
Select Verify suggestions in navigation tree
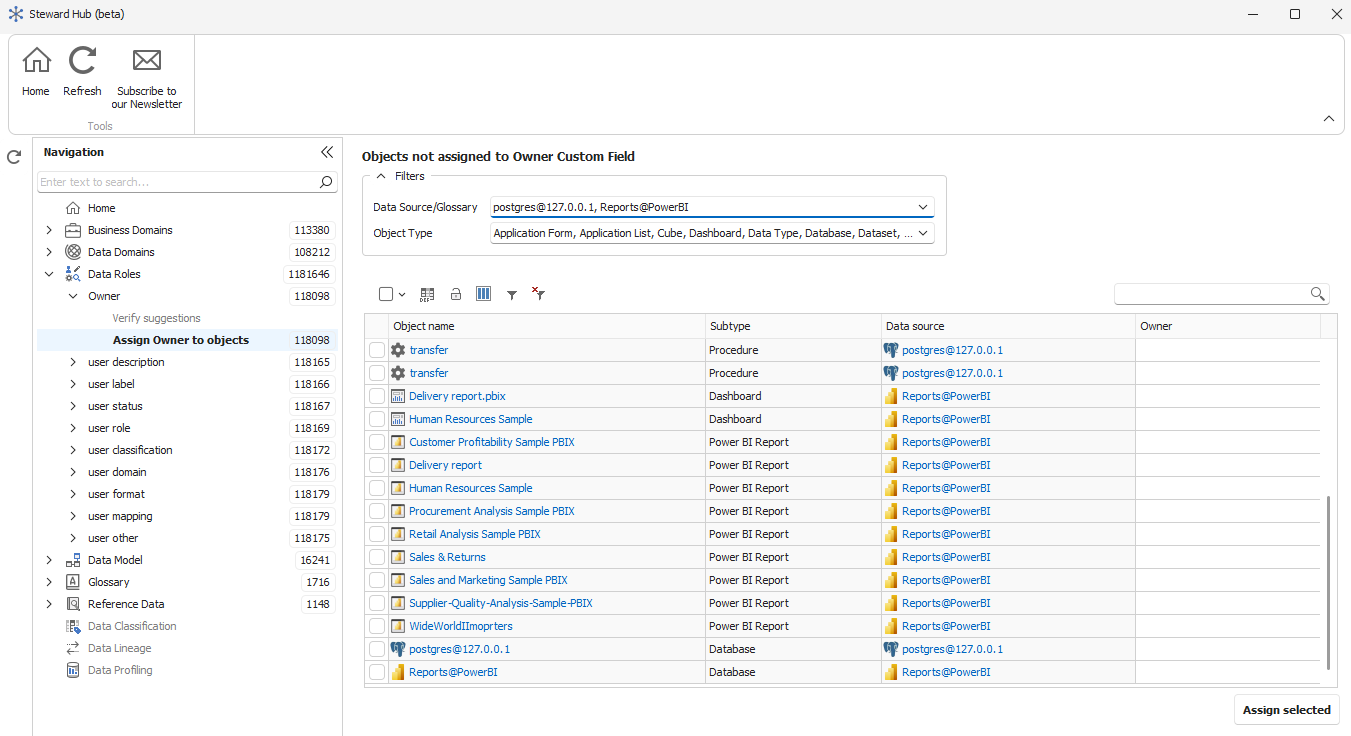pyautogui.click(x=156, y=318)
